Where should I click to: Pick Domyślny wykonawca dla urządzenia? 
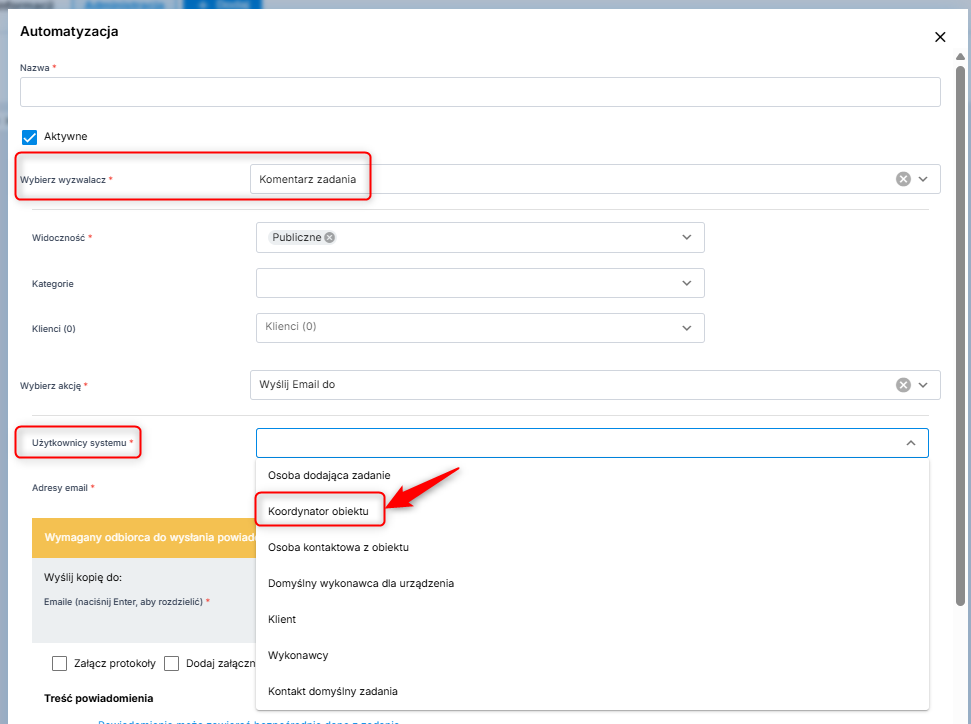[x=361, y=583]
